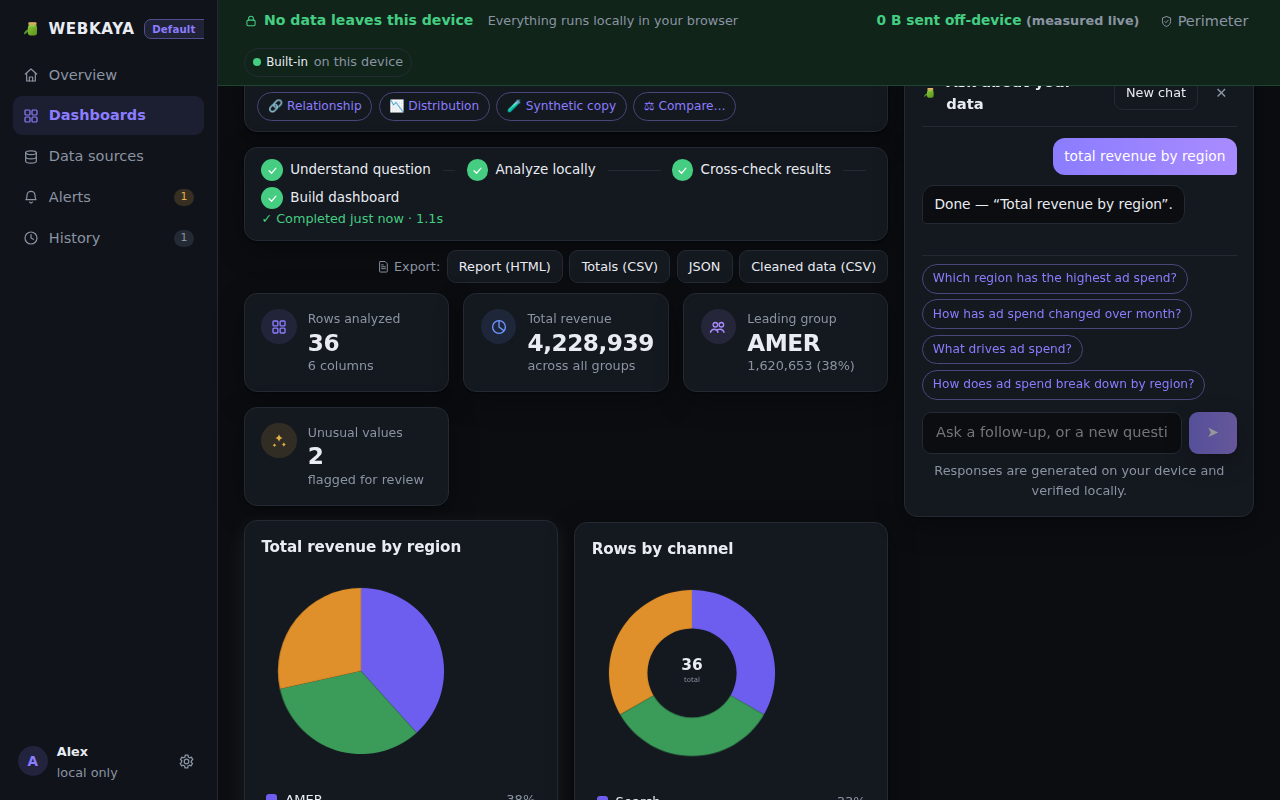Viewport: 1280px width, 800px height.
Task: Export Totals (CSV)
Action: (x=620, y=267)
